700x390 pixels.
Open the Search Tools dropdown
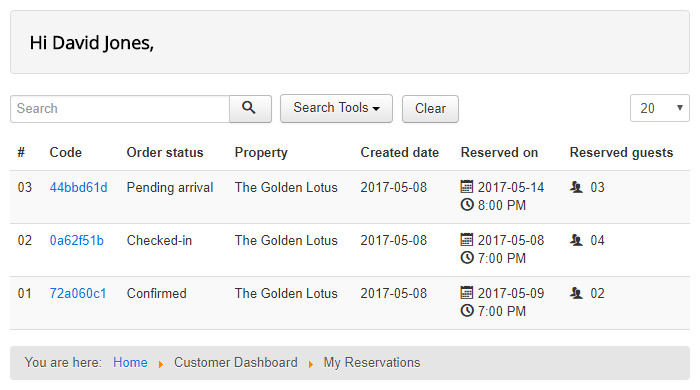(x=336, y=108)
